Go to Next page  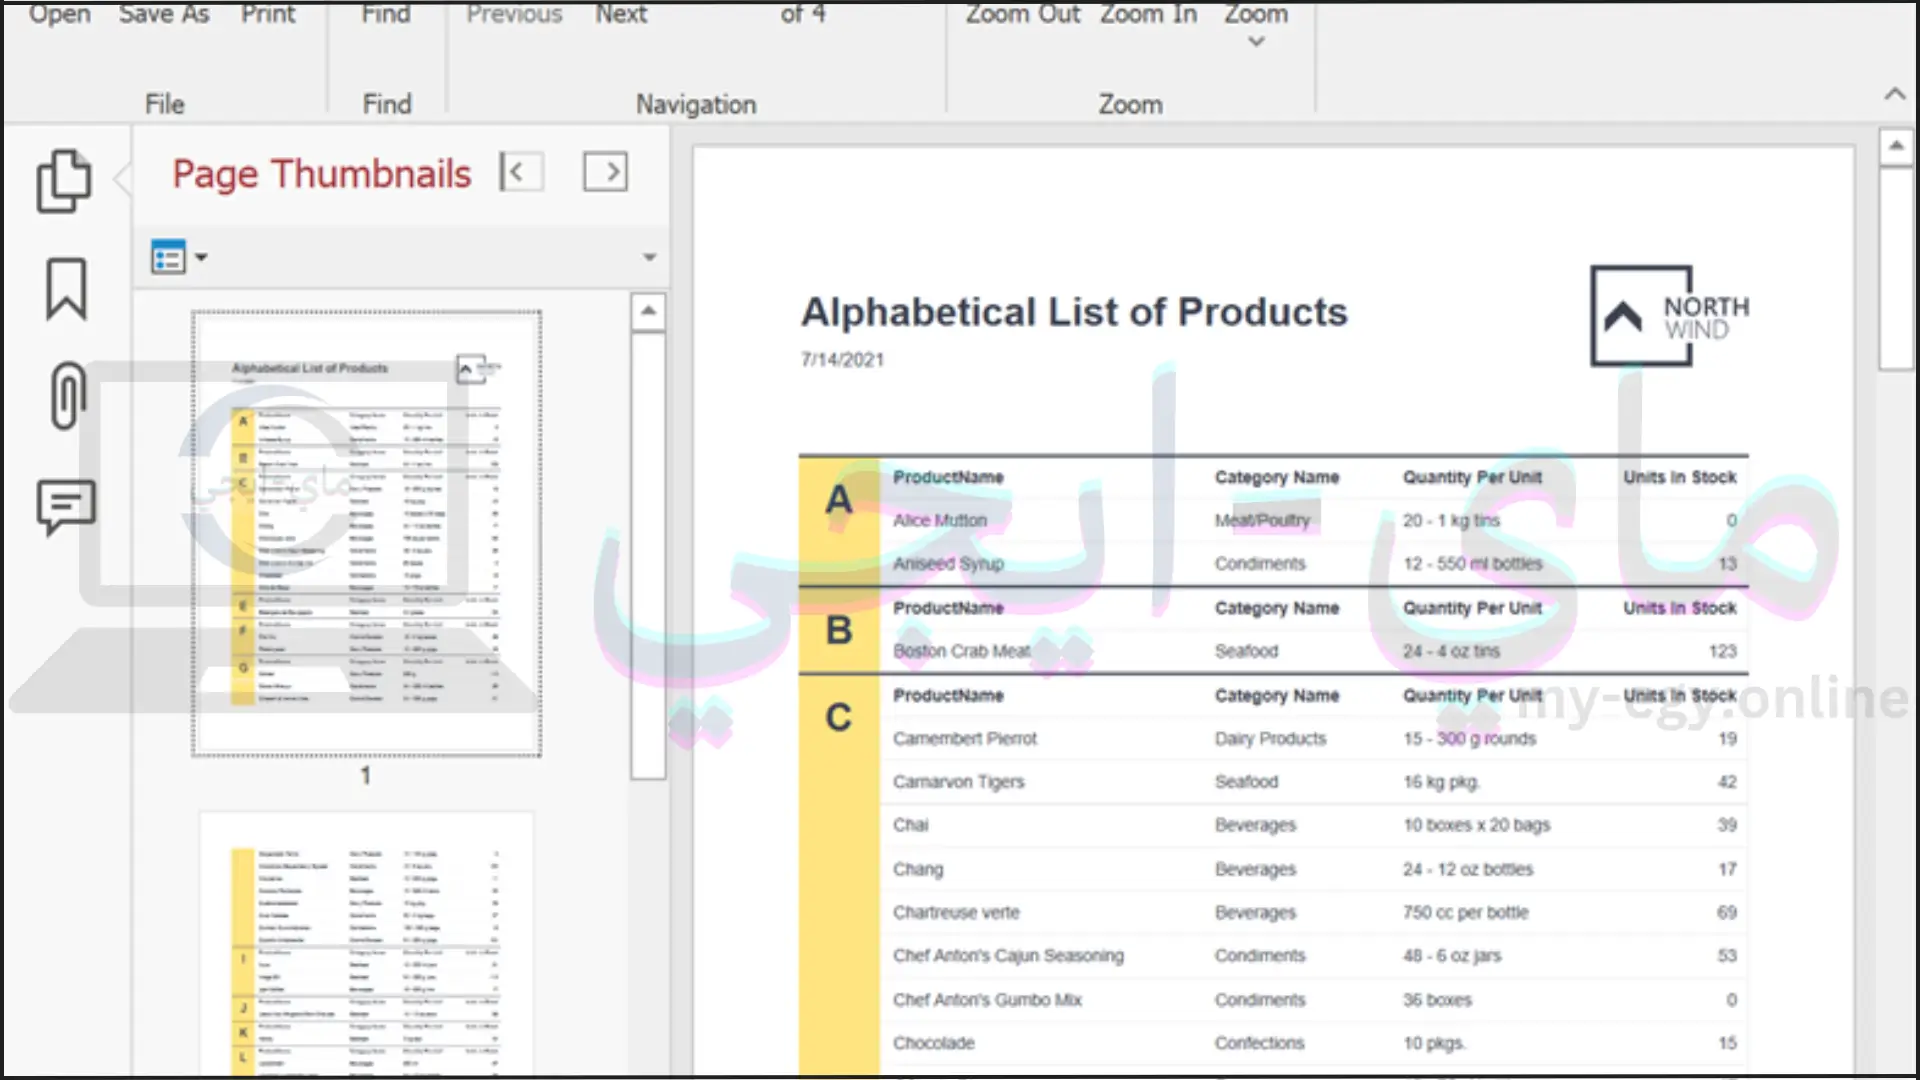click(621, 14)
